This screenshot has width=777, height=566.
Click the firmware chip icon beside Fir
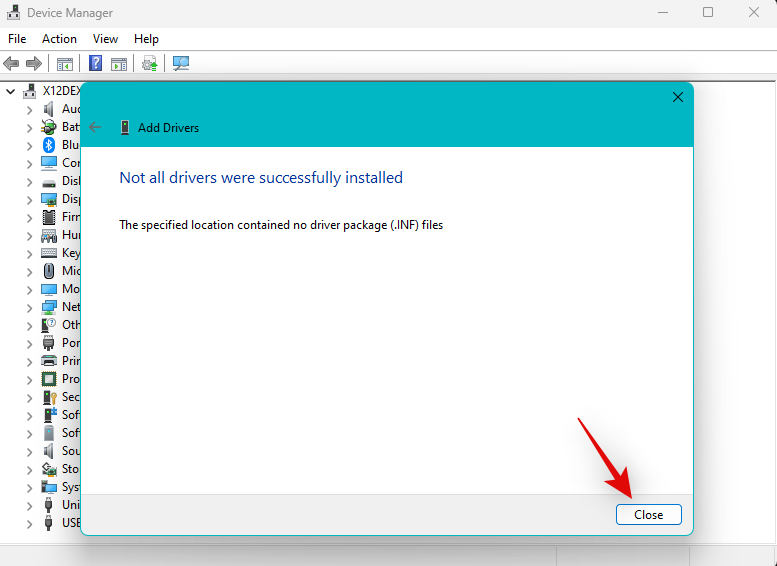tap(49, 217)
